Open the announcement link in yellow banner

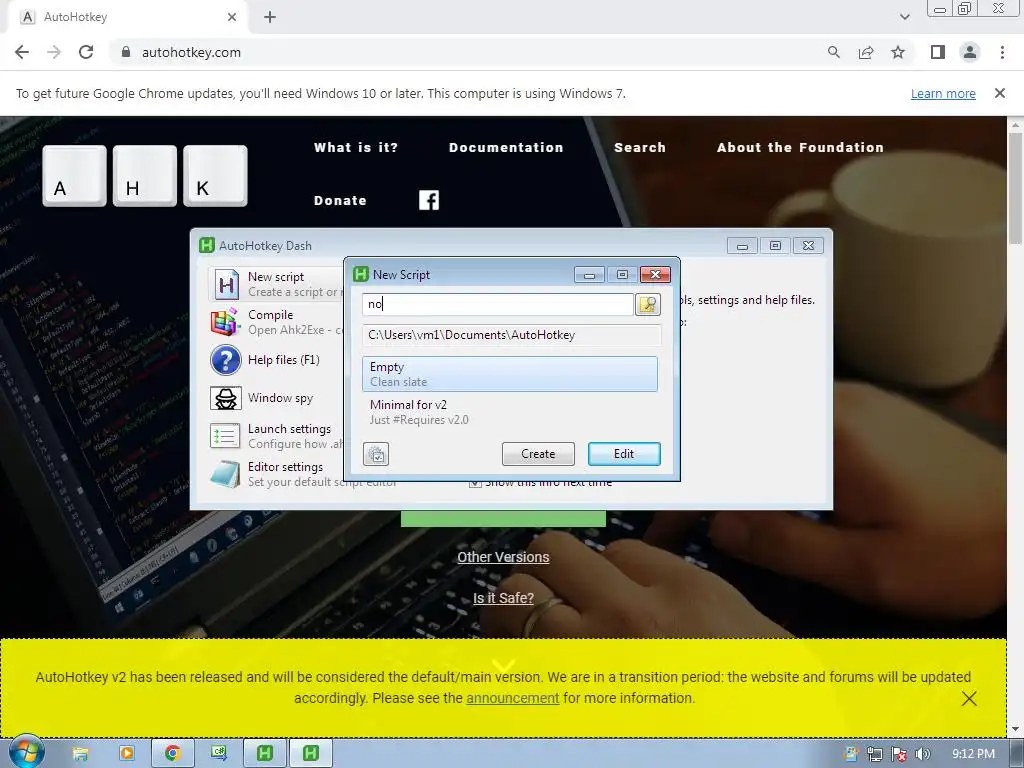(x=513, y=698)
